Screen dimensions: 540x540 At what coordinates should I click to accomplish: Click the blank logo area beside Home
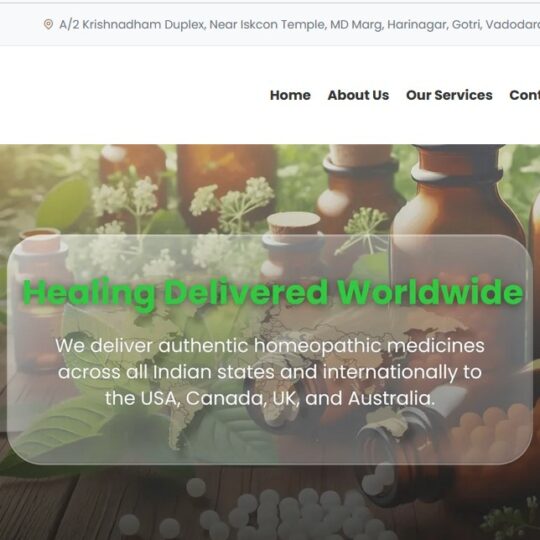point(131,95)
